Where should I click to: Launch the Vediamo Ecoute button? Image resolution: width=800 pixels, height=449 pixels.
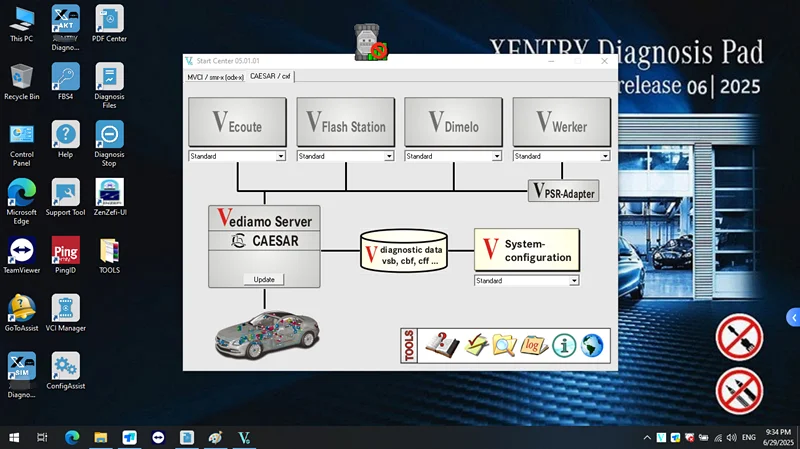coord(237,124)
